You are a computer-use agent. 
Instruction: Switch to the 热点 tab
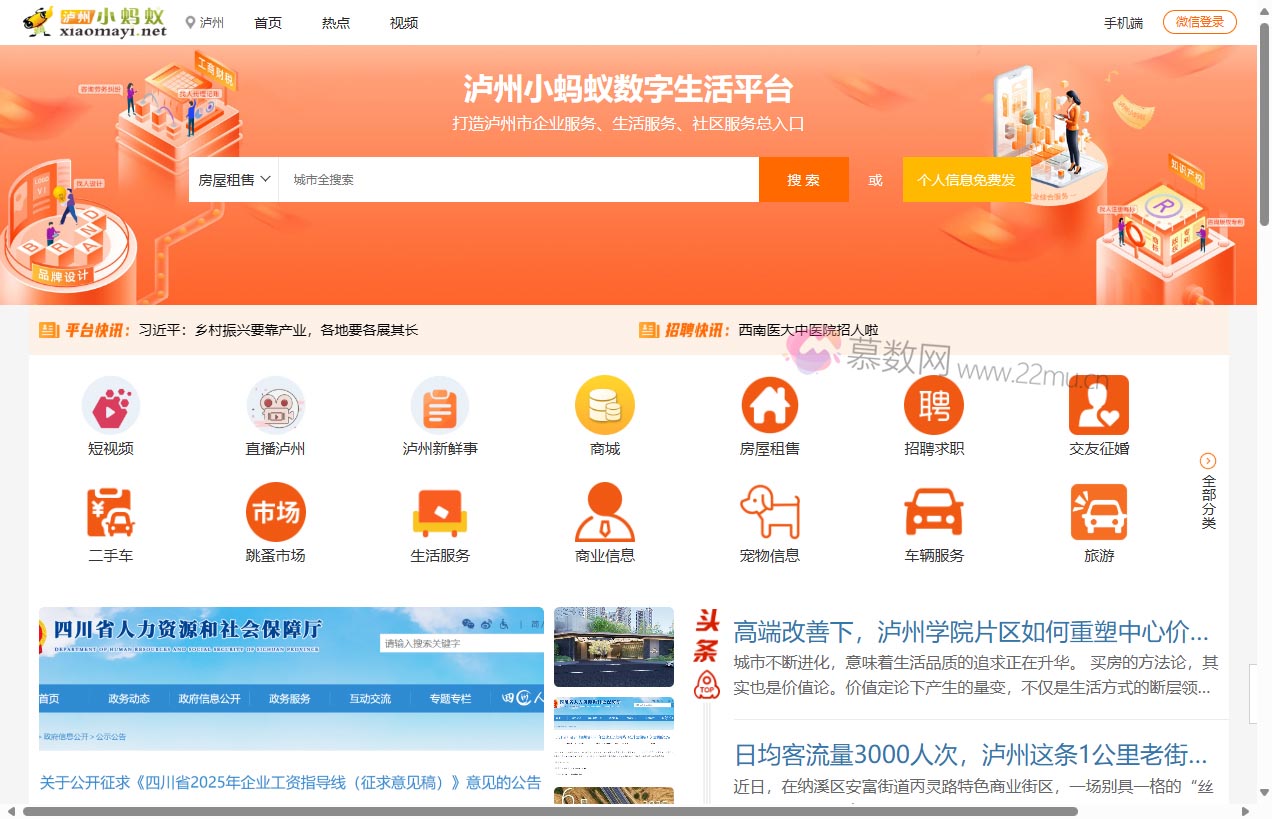[335, 23]
